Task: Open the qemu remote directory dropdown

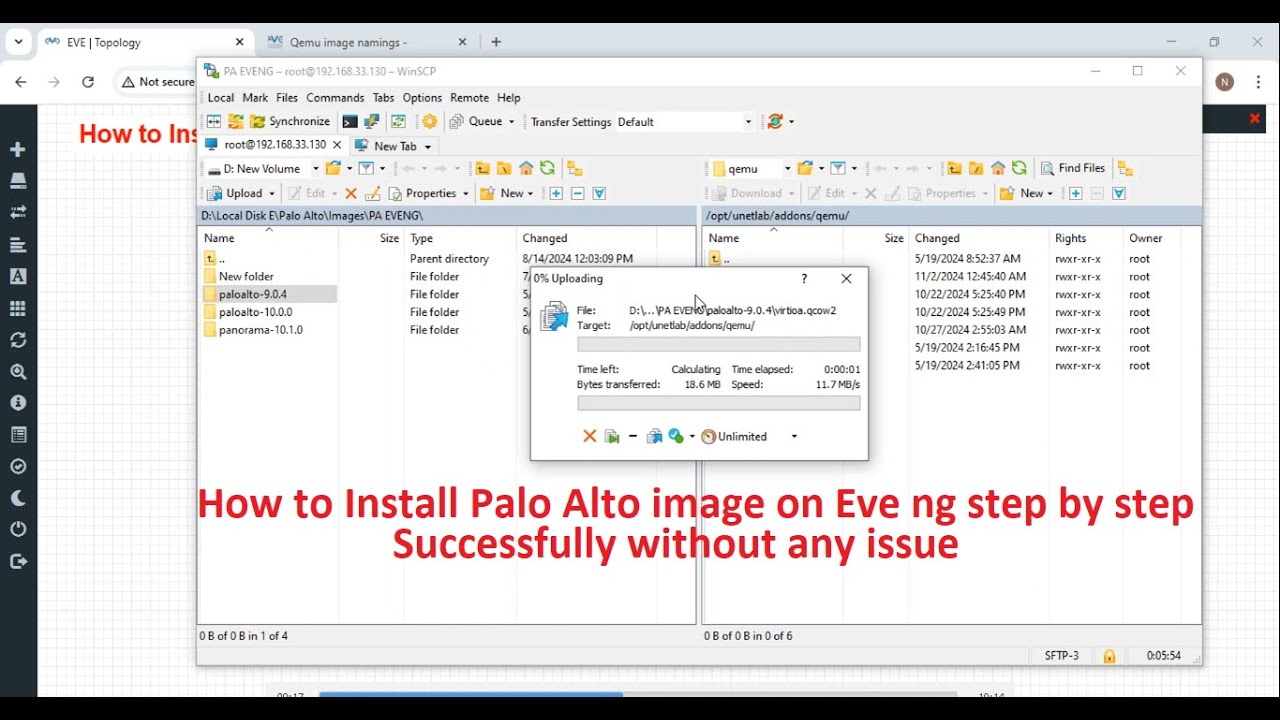Action: coord(787,169)
